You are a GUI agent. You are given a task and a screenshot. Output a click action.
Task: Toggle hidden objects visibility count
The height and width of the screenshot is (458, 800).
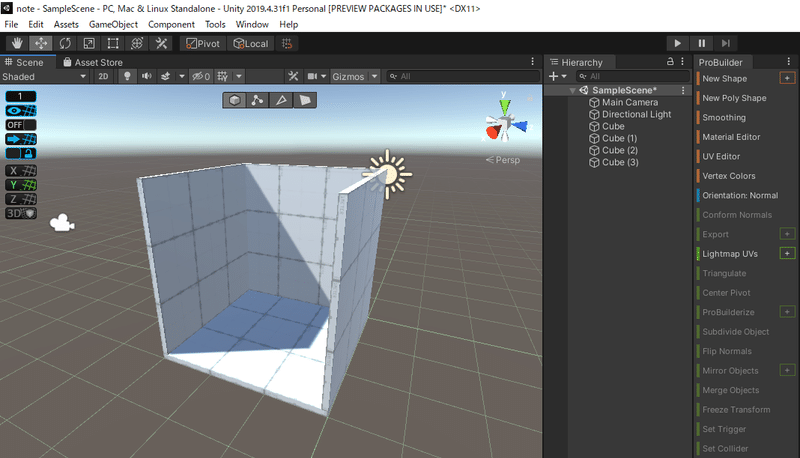201,76
